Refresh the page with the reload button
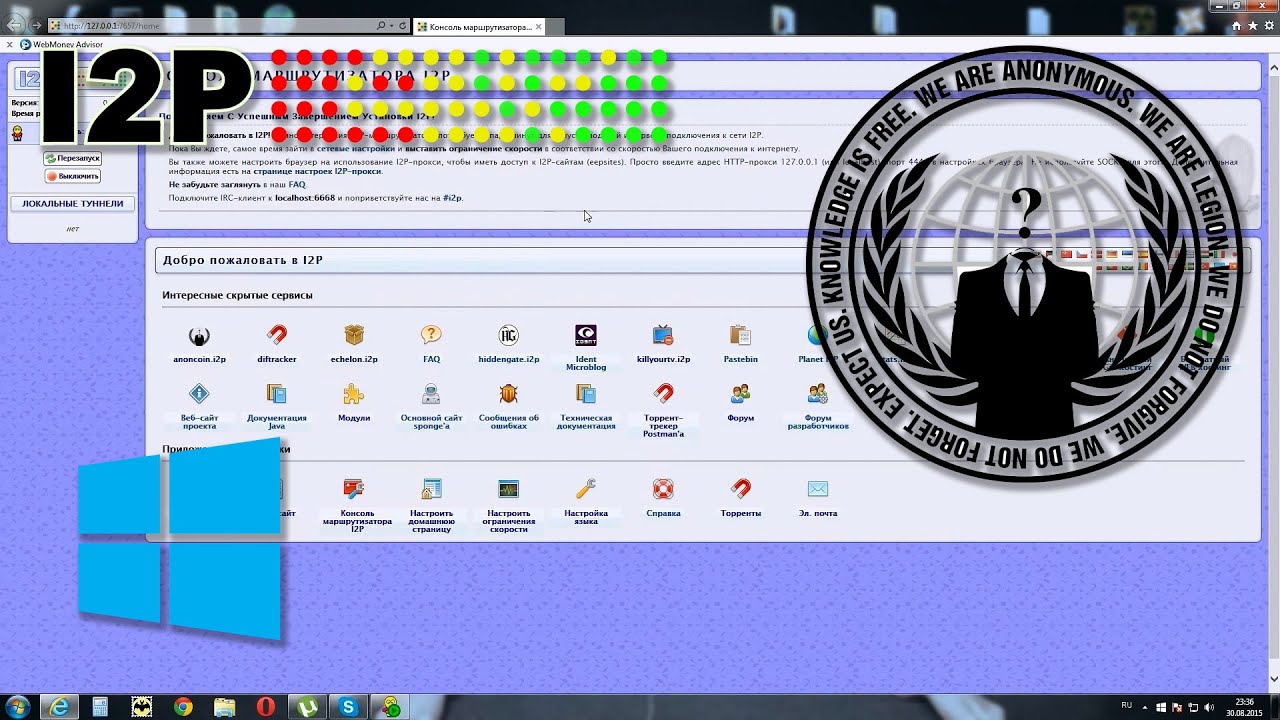1280x720 pixels. pos(403,26)
